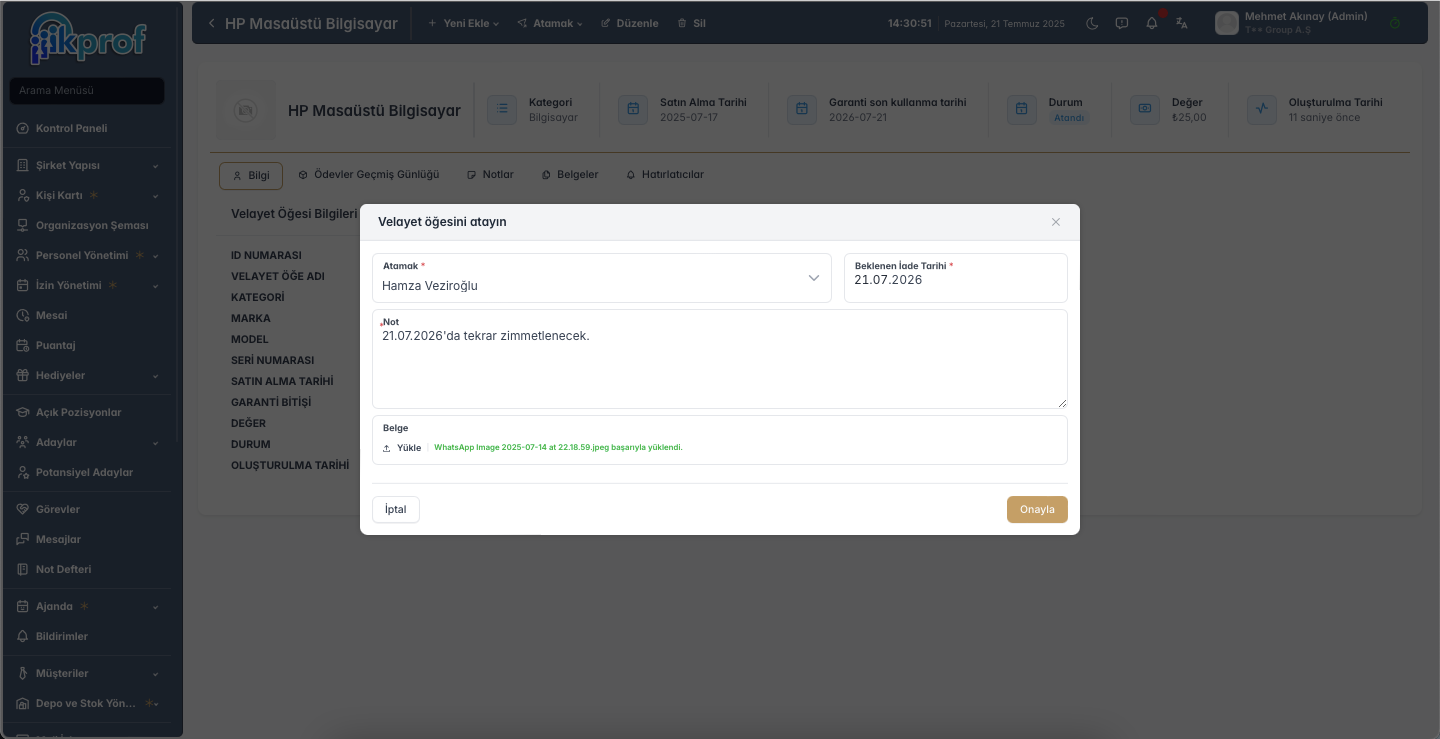Image resolution: width=1440 pixels, height=739 pixels.
Task: Cancel the dialog with İptal
Action: [x=396, y=509]
